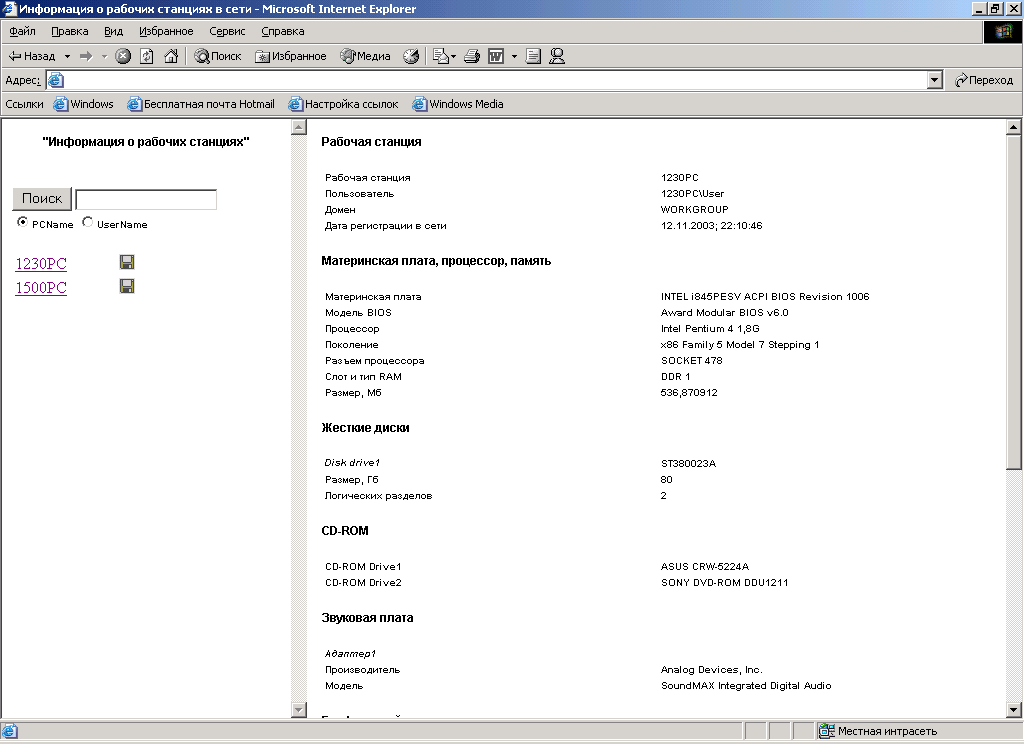The image size is (1024, 744).
Task: Open the Бесплатная почта Hotmail link
Action: pos(201,104)
